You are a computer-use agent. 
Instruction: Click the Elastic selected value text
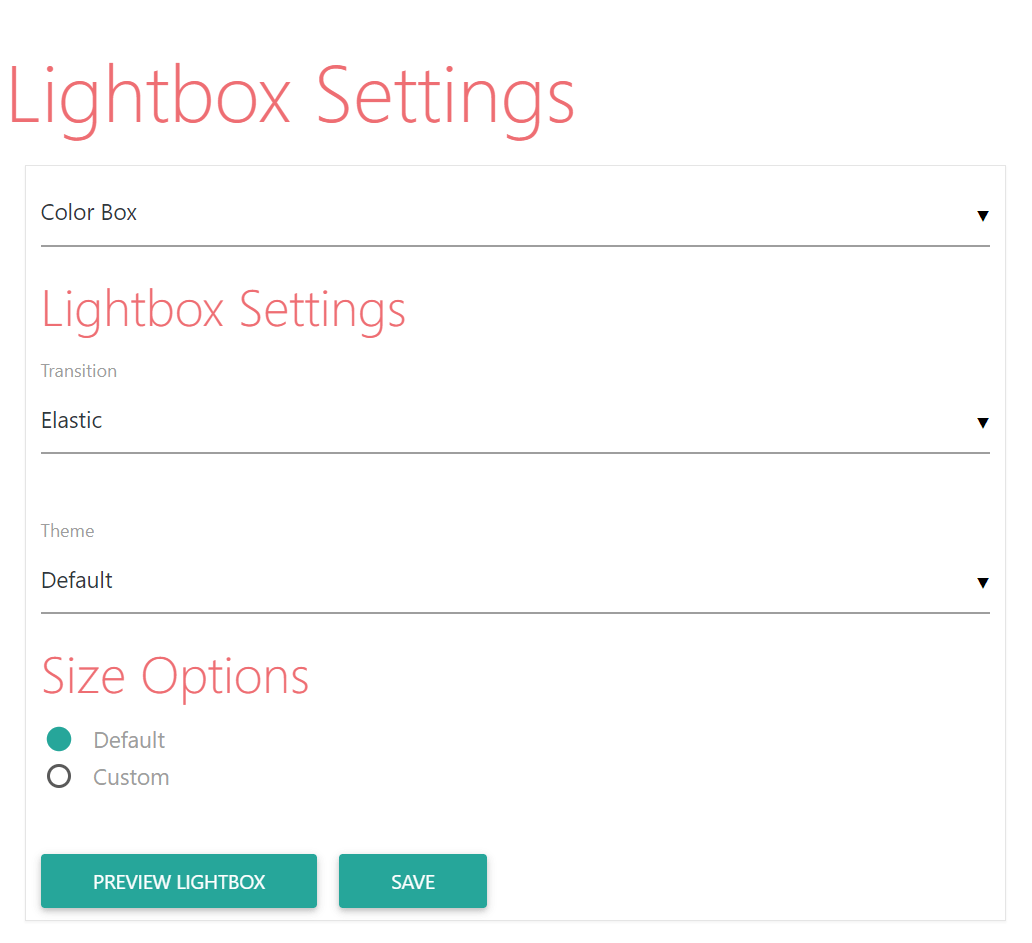click(x=72, y=421)
